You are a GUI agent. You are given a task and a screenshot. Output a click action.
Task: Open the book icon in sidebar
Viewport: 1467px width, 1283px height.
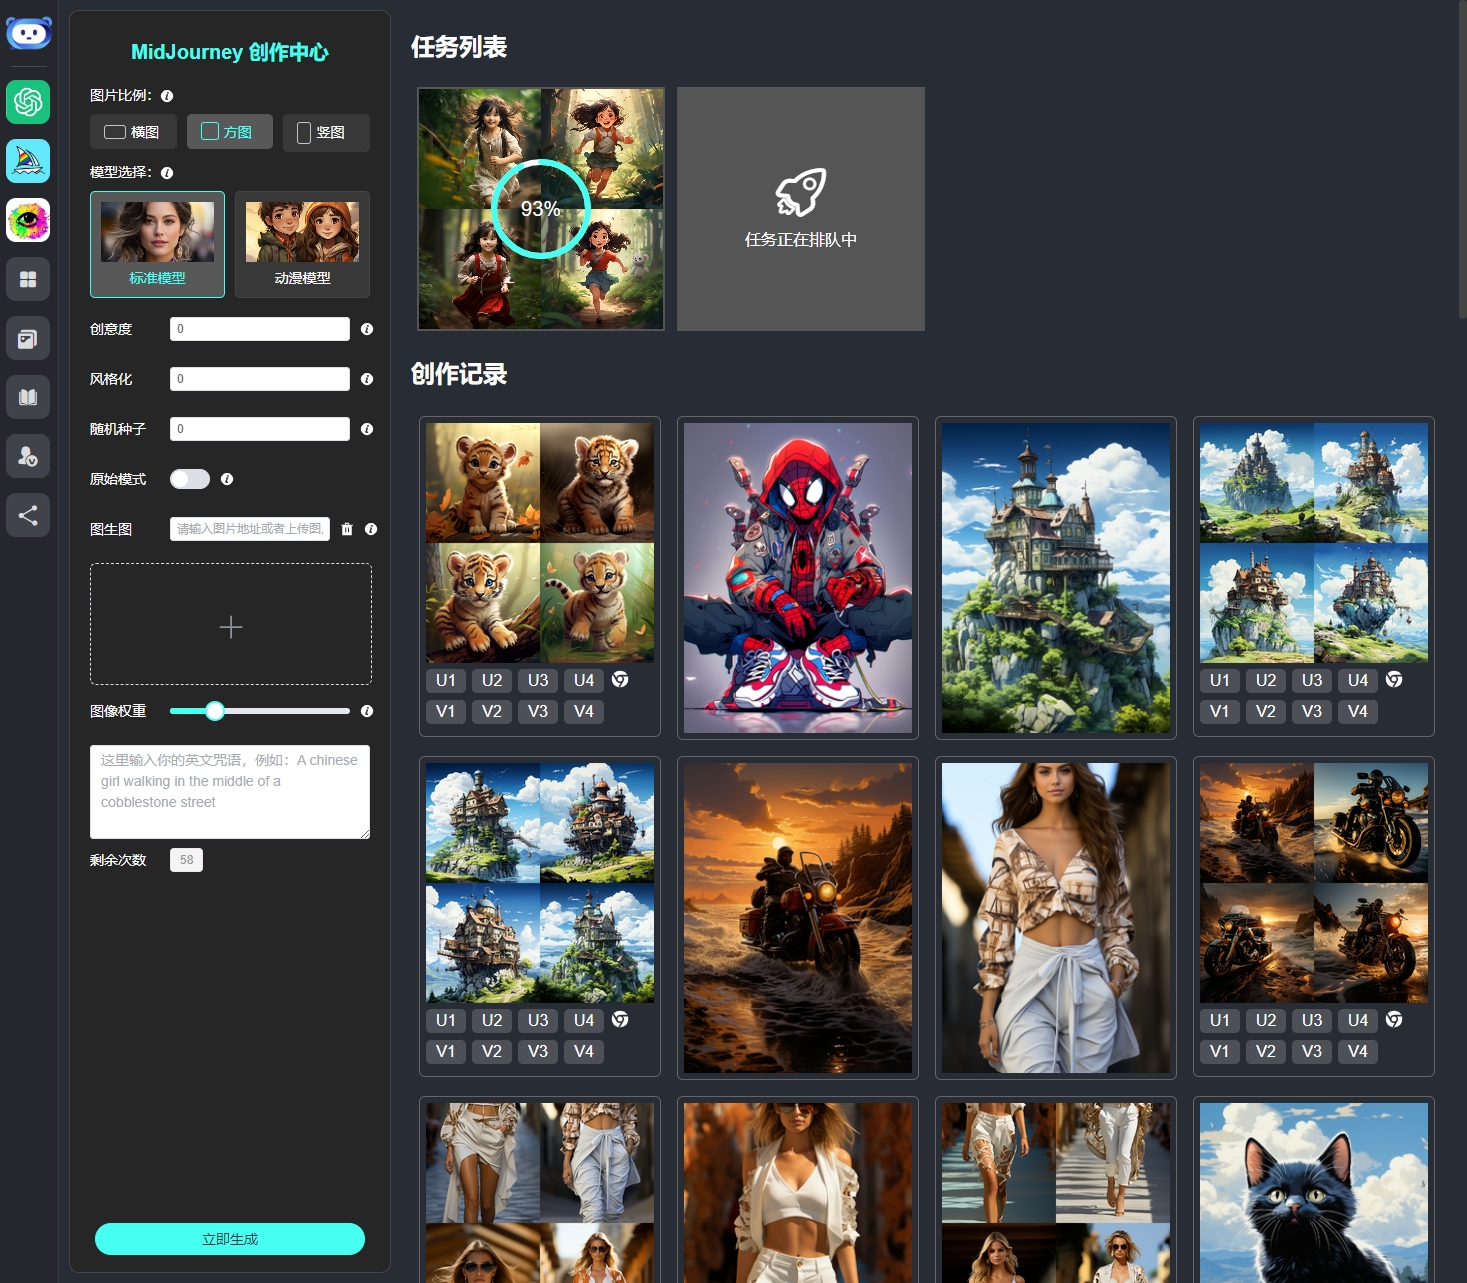[x=28, y=397]
